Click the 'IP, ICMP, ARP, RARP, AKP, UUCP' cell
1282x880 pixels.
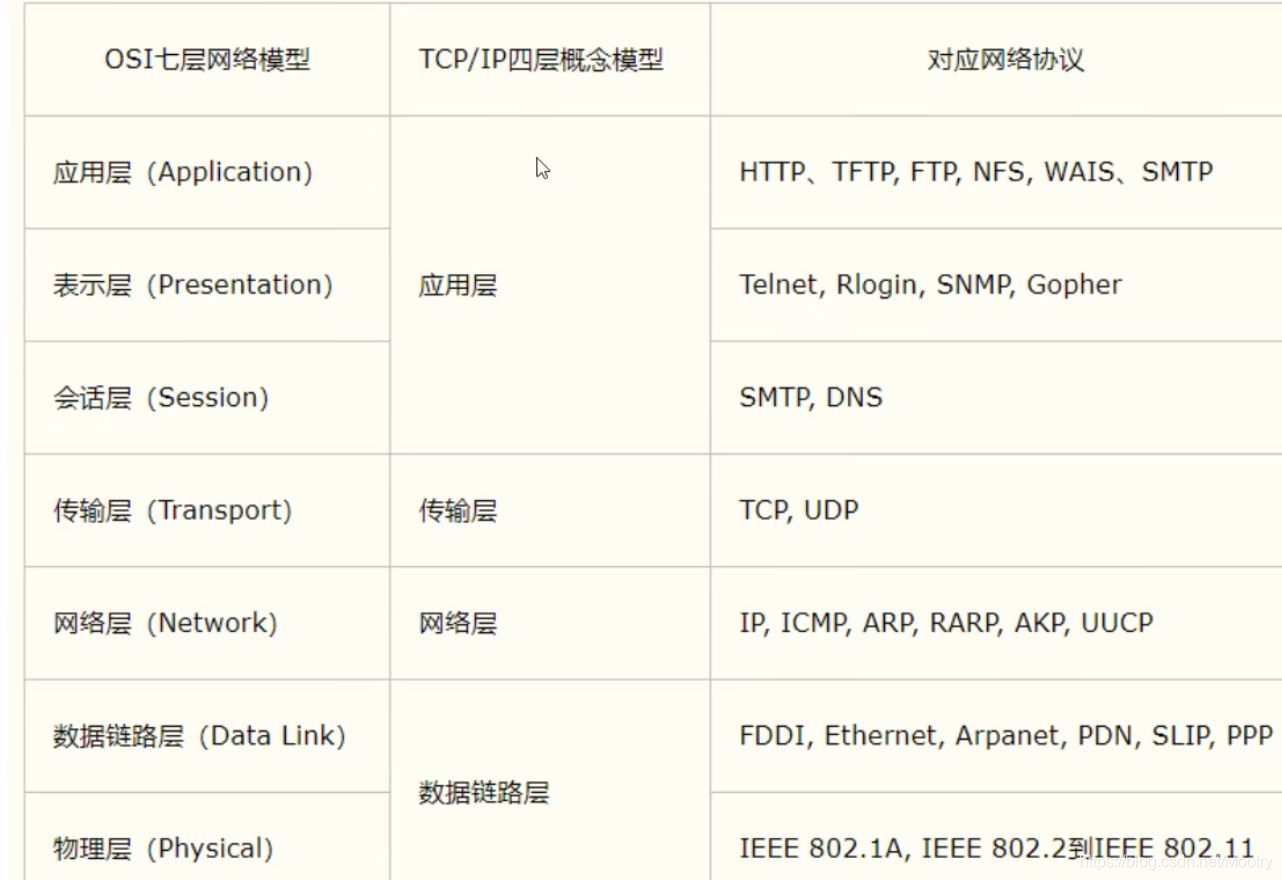coord(996,624)
